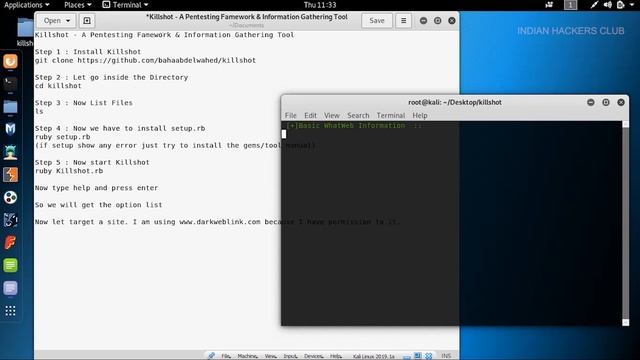Open the VirtualBox Help menu
Image resolution: width=640 pixels, height=360 pixels.
tap(336, 356)
